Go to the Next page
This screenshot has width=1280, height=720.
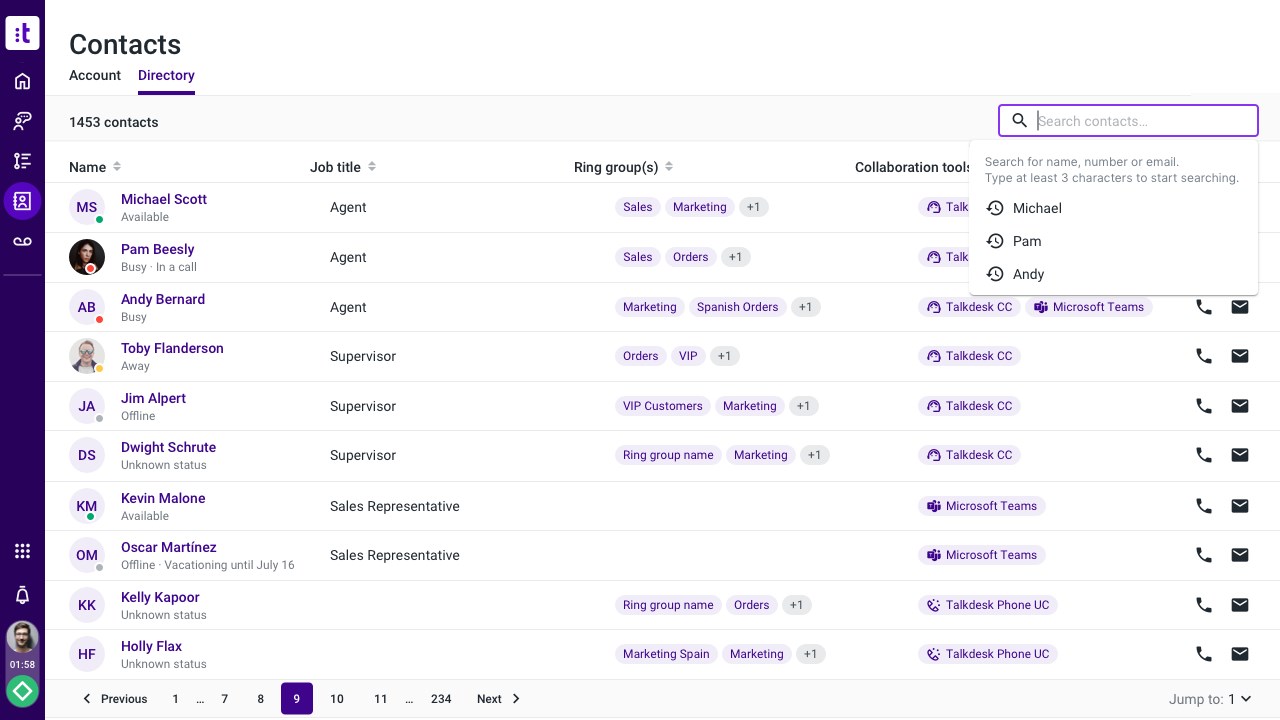point(498,699)
